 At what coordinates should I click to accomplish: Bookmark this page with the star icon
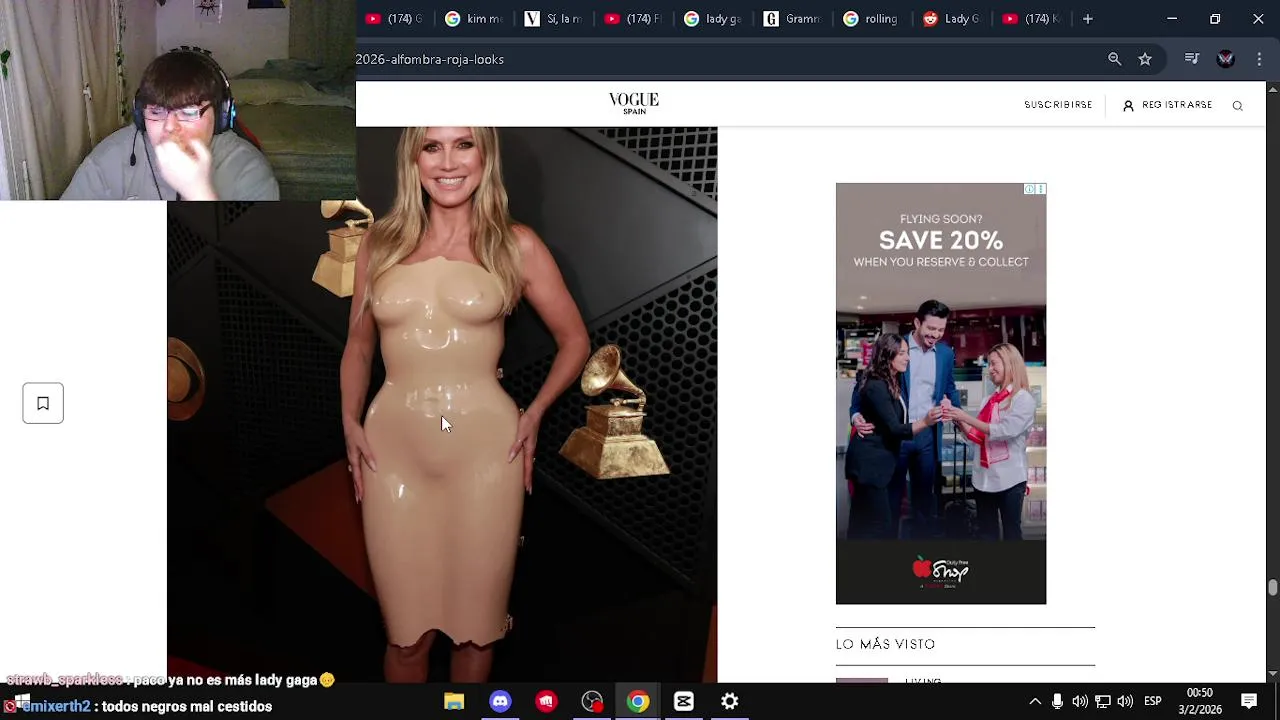[x=1145, y=59]
